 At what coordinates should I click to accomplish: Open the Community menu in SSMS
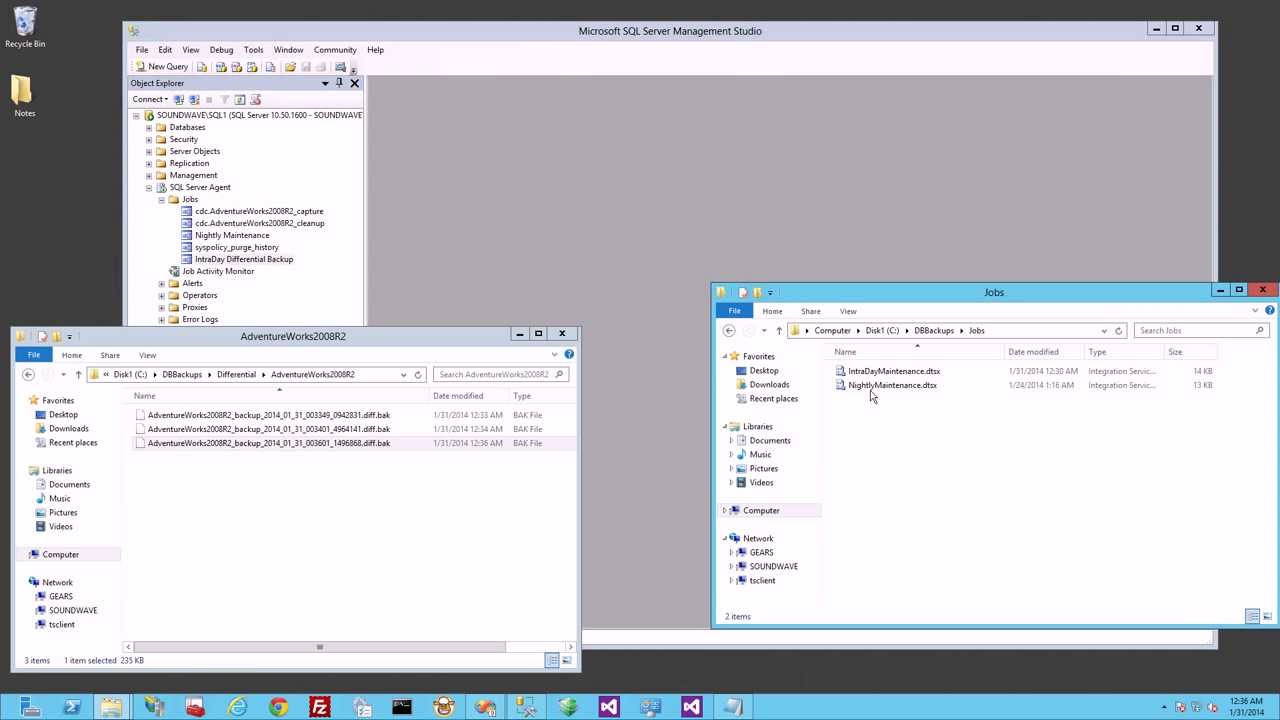[x=335, y=50]
